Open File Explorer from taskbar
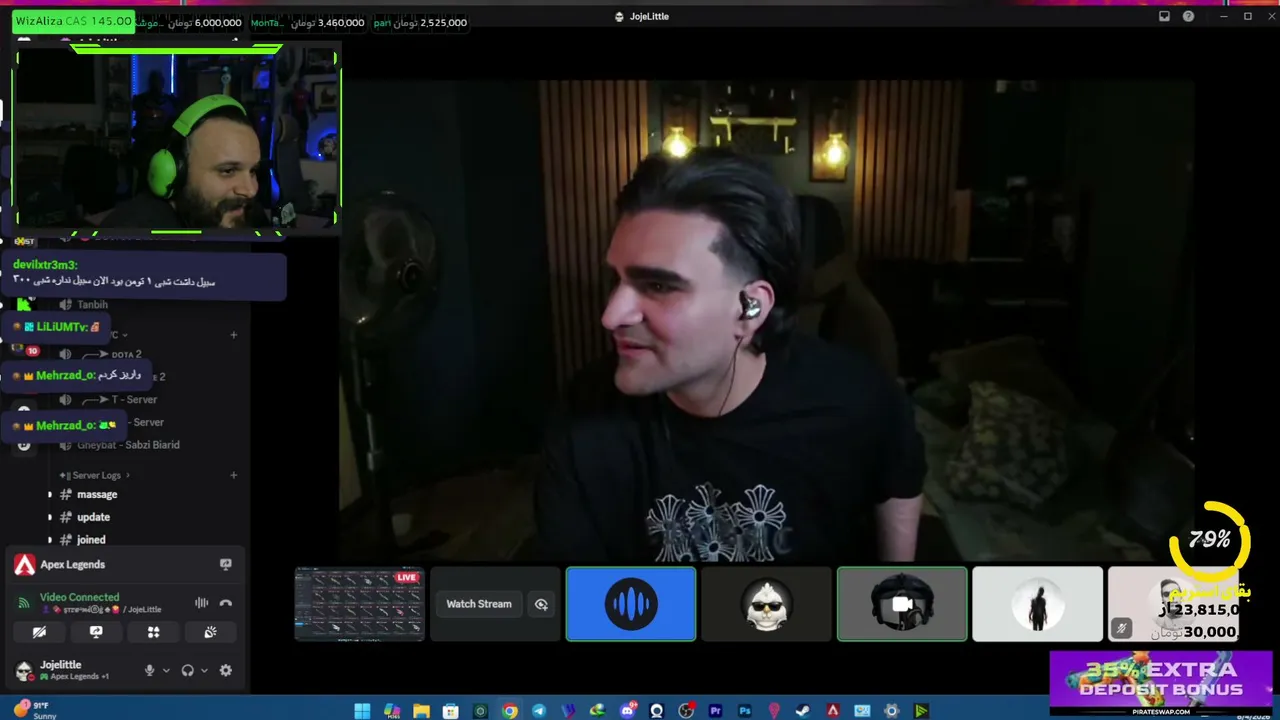This screenshot has width=1280, height=720. click(422, 711)
